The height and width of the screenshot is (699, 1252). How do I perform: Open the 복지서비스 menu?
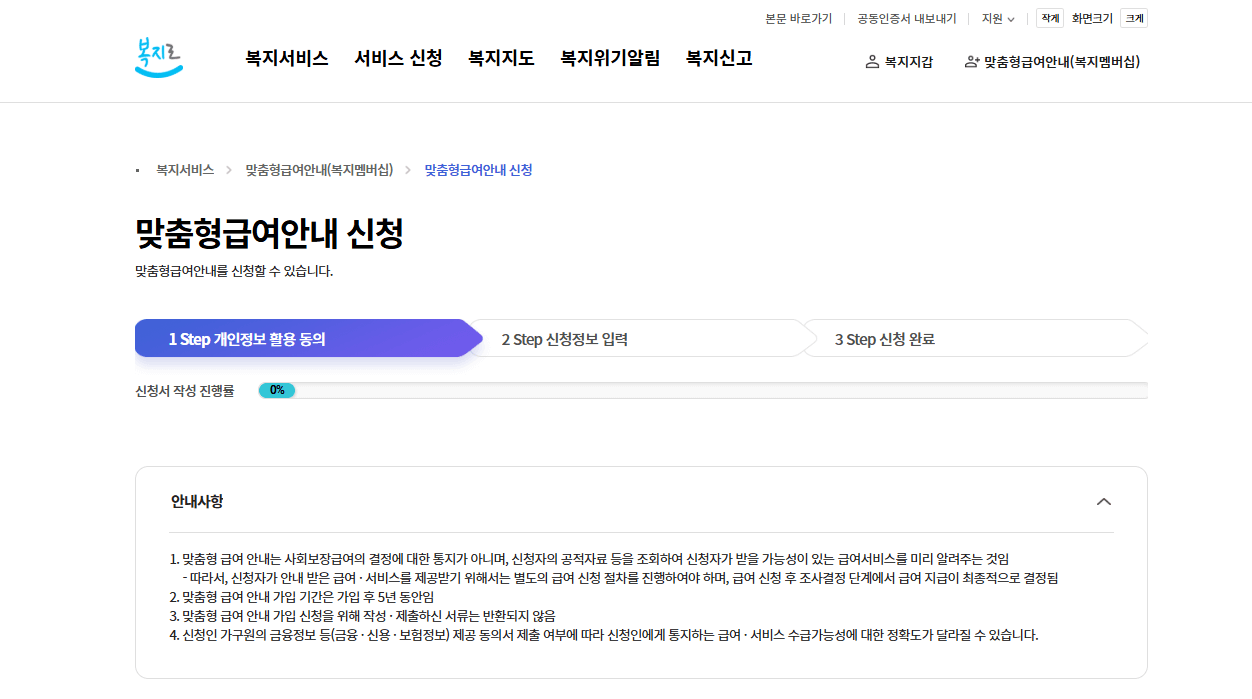tap(285, 58)
